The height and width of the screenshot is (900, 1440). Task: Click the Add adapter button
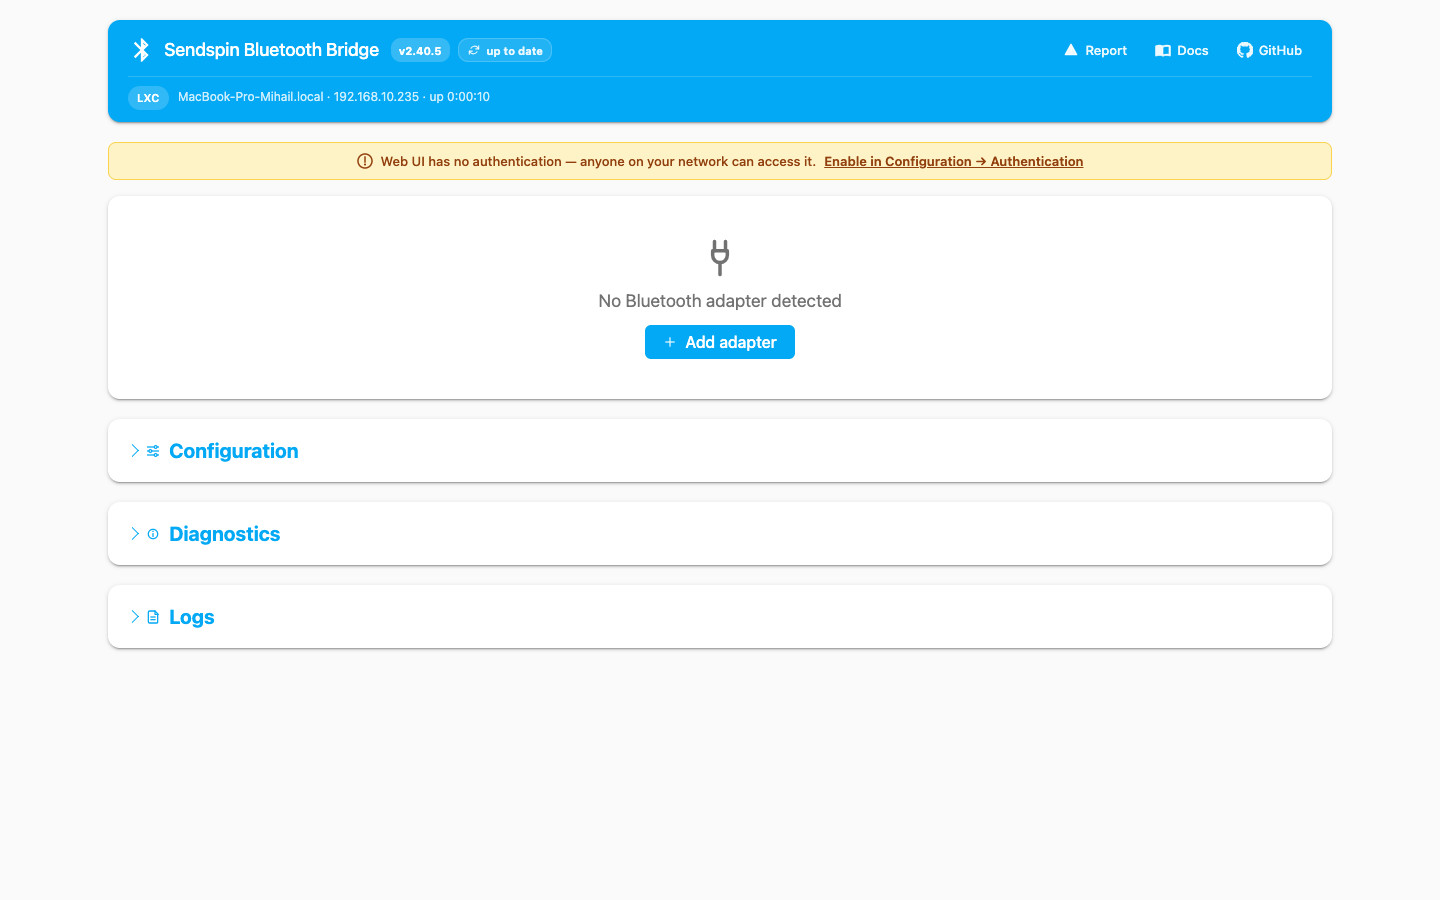click(720, 342)
